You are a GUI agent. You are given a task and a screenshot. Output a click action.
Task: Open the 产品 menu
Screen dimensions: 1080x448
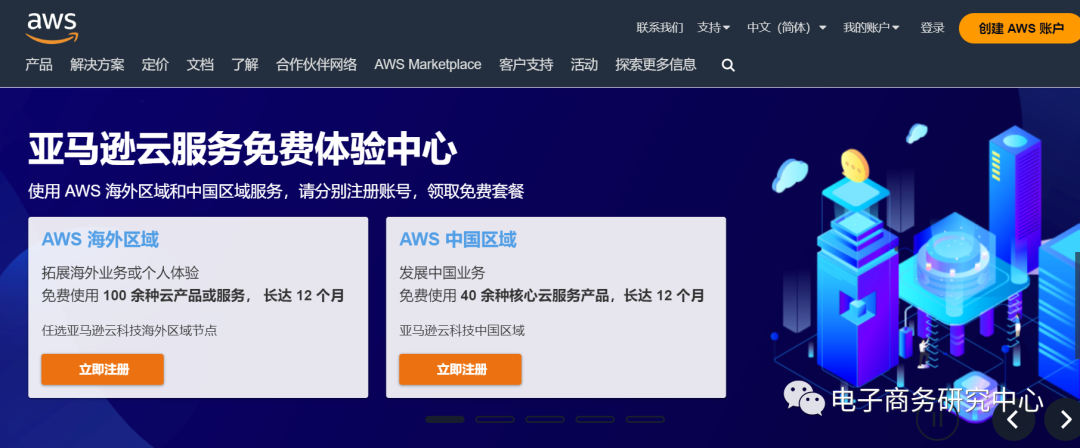[x=39, y=65]
